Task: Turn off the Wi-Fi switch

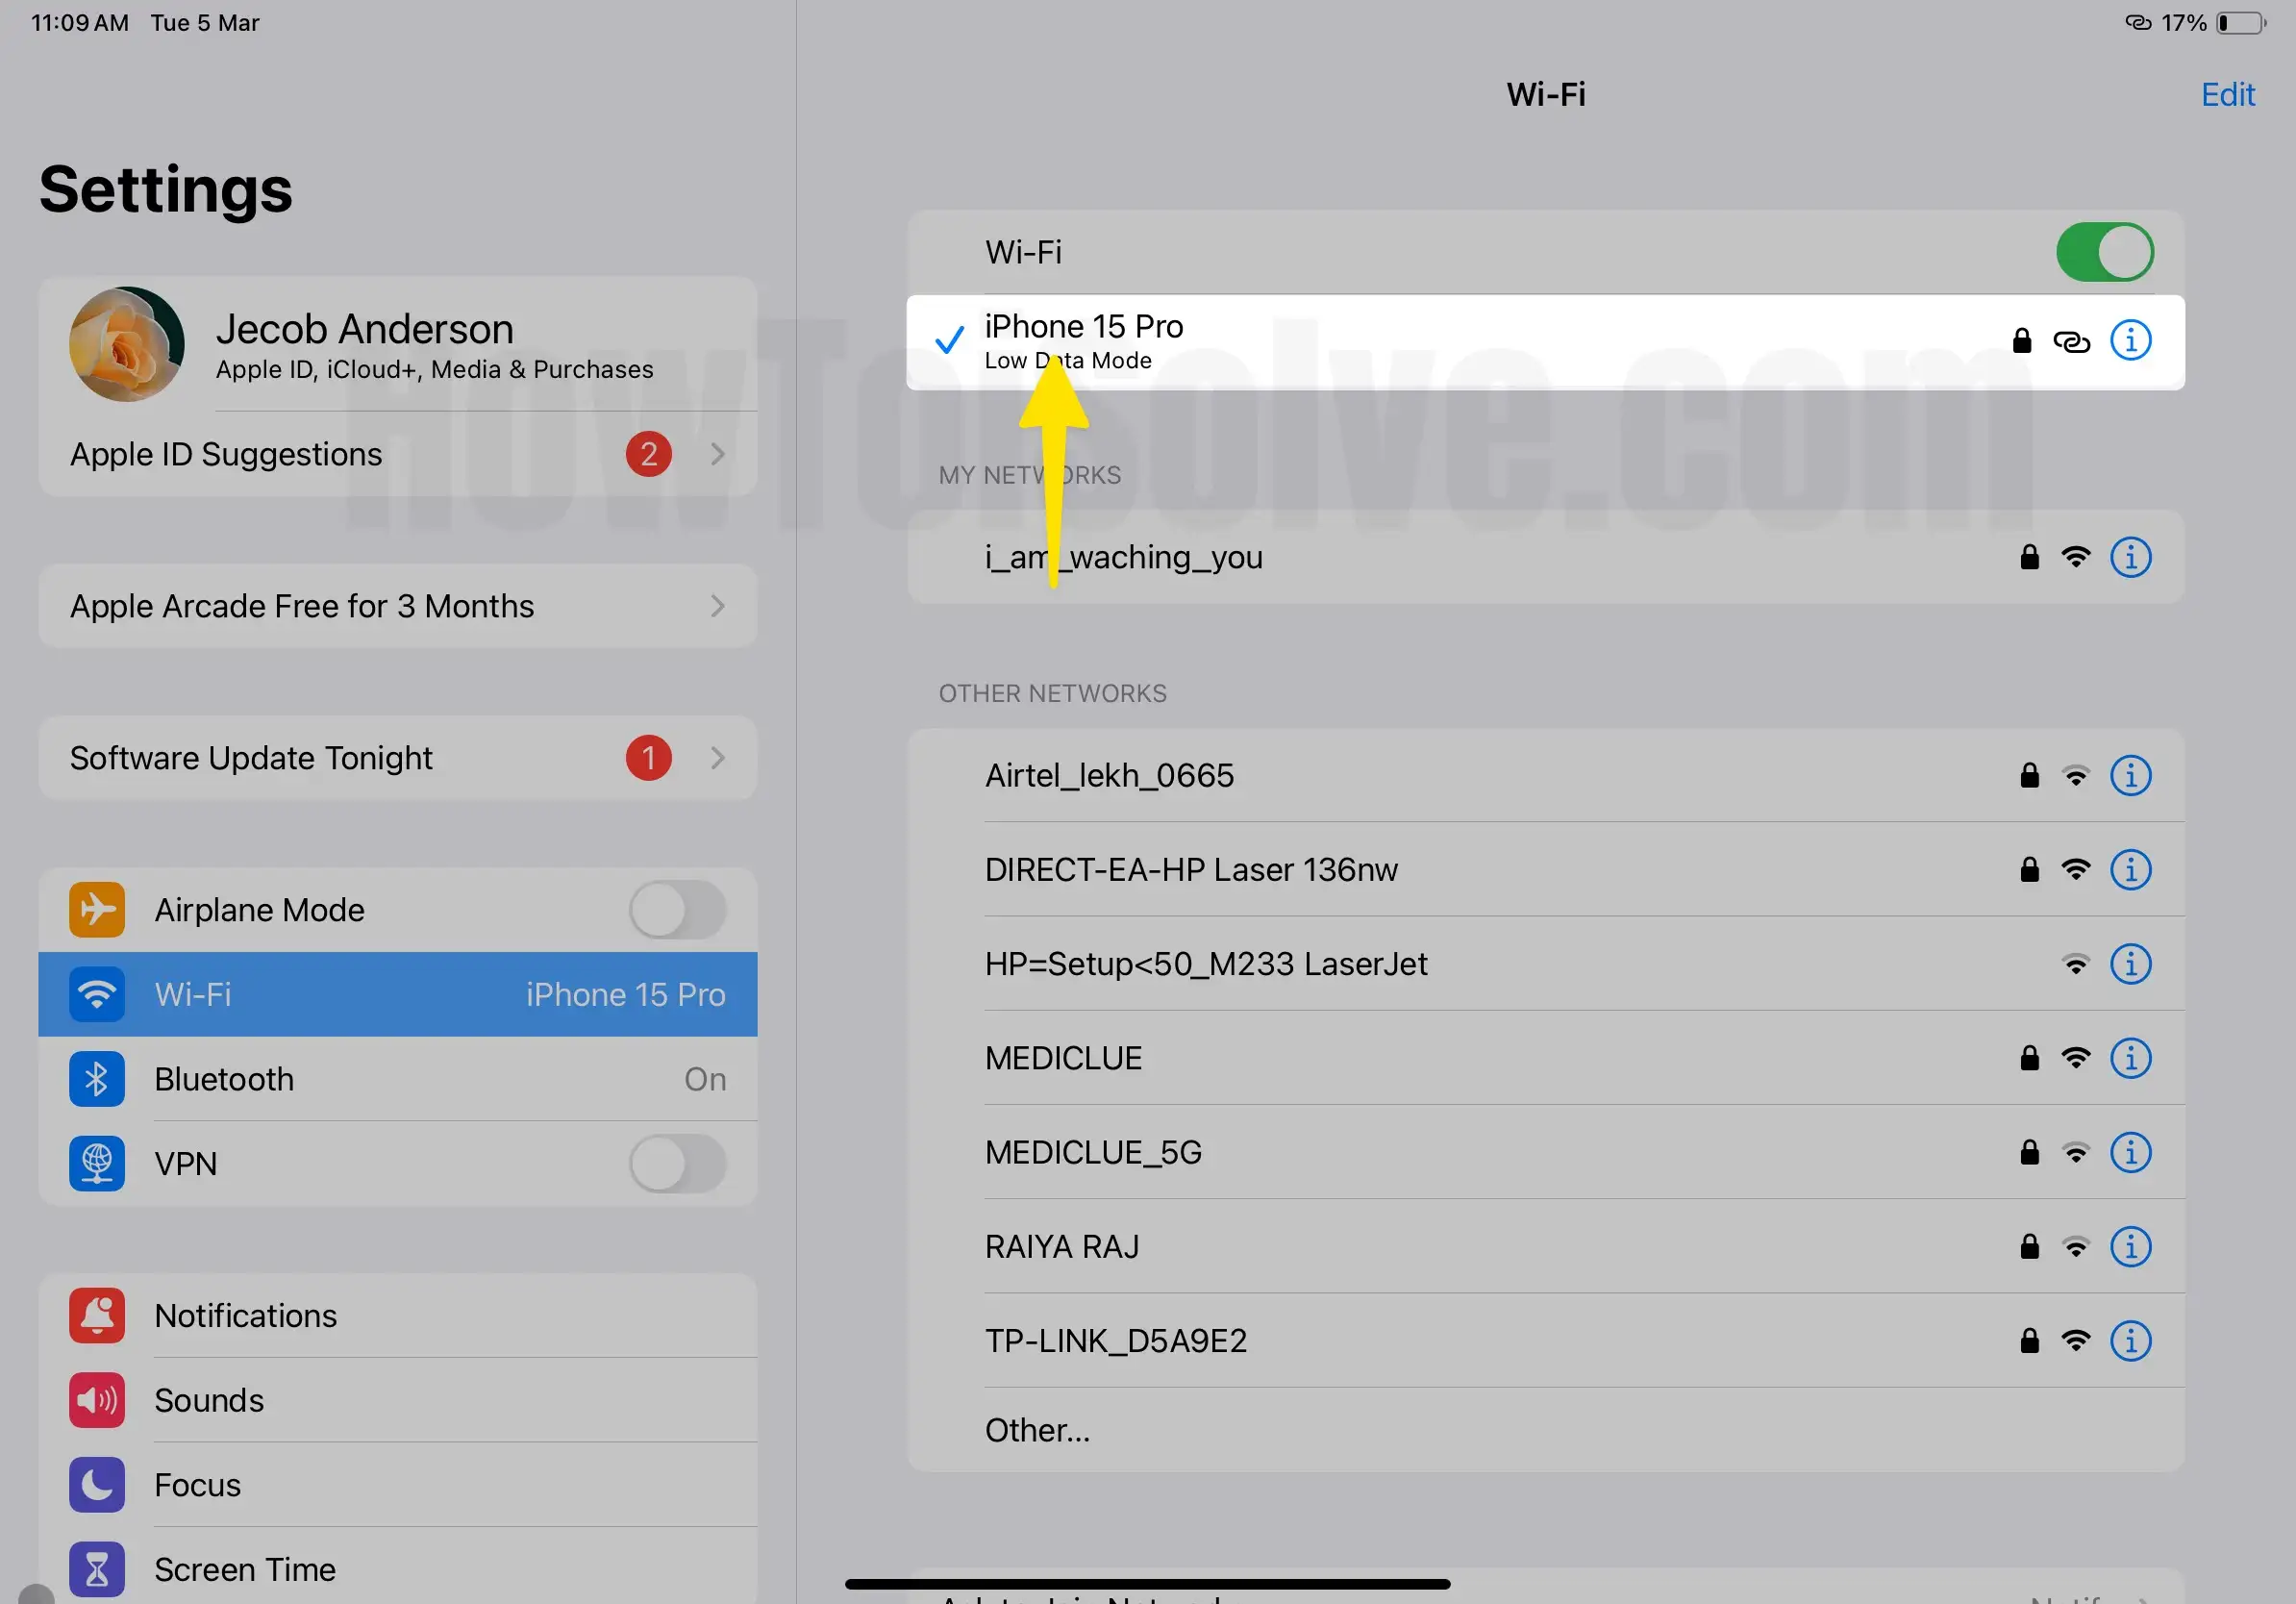Action: pyautogui.click(x=2104, y=252)
